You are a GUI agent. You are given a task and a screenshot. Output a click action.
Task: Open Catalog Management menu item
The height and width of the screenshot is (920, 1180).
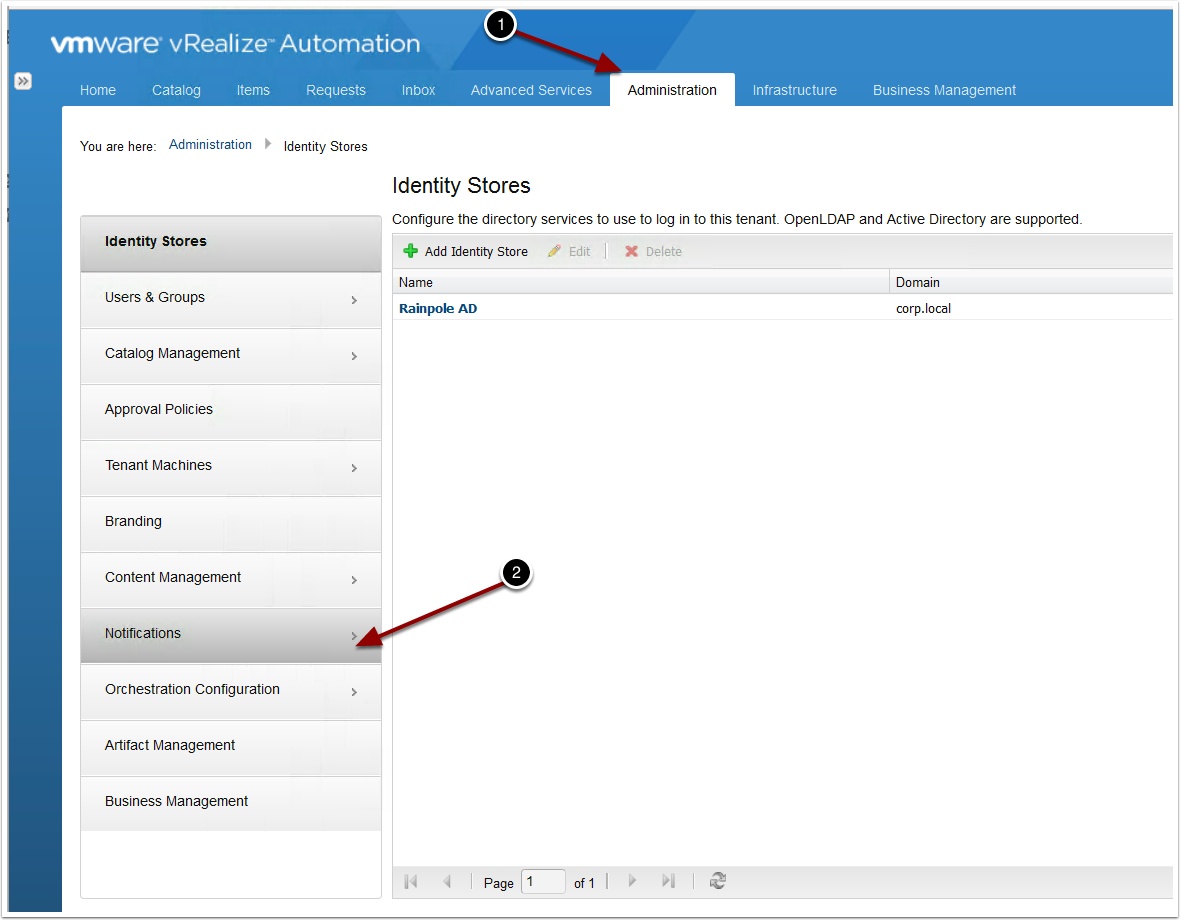231,356
